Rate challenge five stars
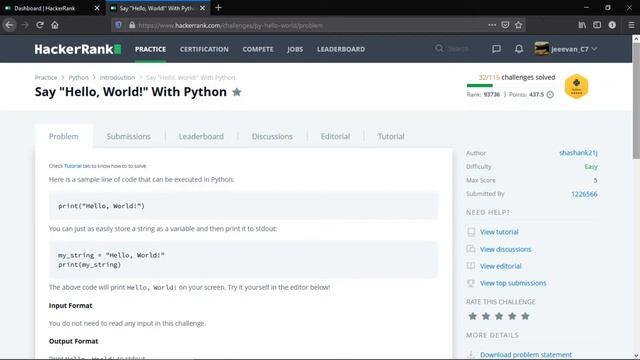This screenshot has height=360, width=640. [525, 316]
